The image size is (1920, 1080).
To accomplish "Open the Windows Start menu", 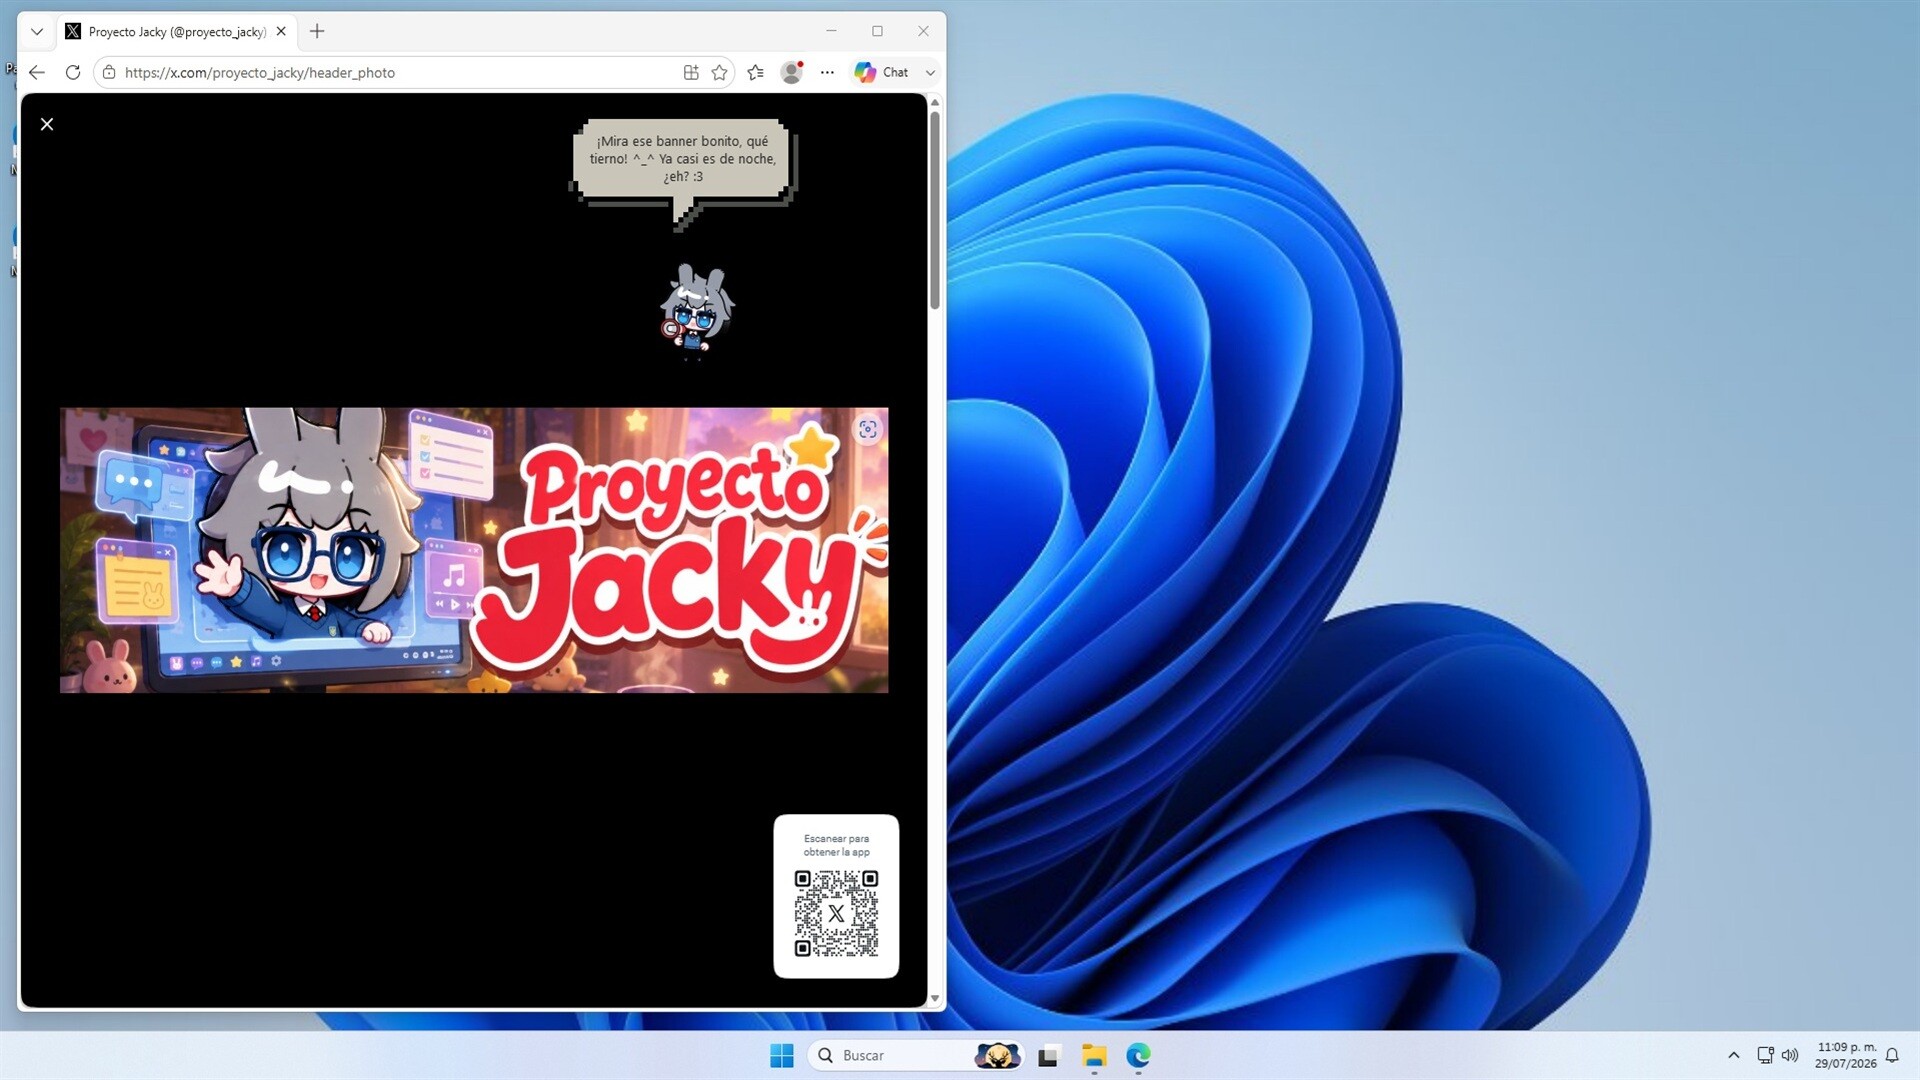I will click(782, 1055).
